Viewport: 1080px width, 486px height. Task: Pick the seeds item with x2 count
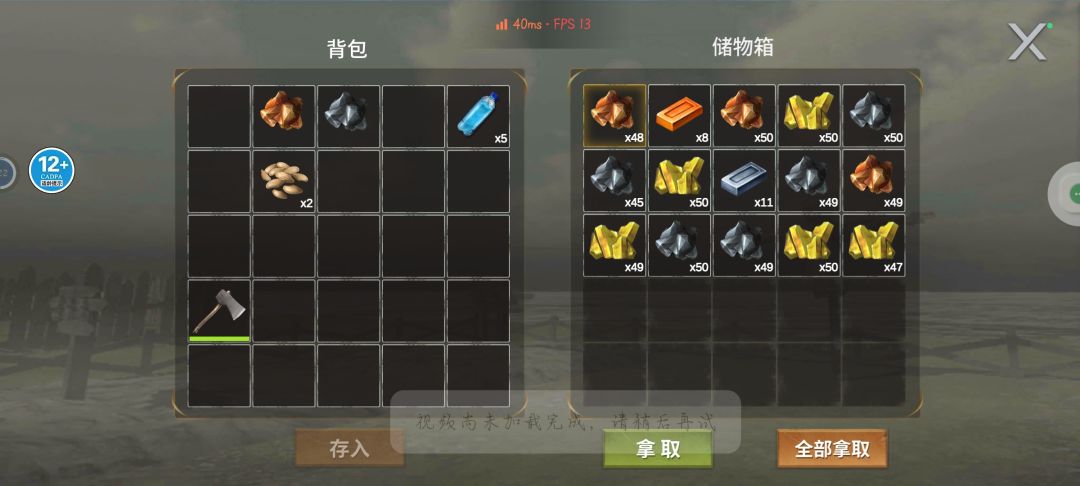pos(284,181)
